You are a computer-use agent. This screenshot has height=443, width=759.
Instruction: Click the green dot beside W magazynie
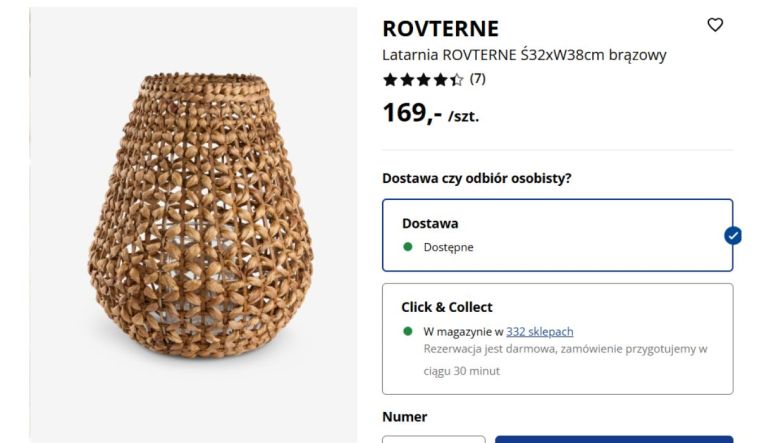[x=408, y=331]
